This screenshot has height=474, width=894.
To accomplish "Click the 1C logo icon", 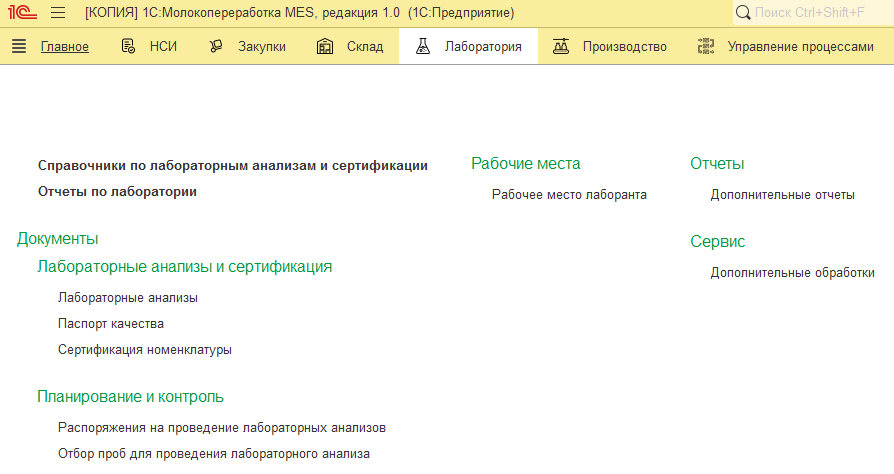I will [x=22, y=12].
